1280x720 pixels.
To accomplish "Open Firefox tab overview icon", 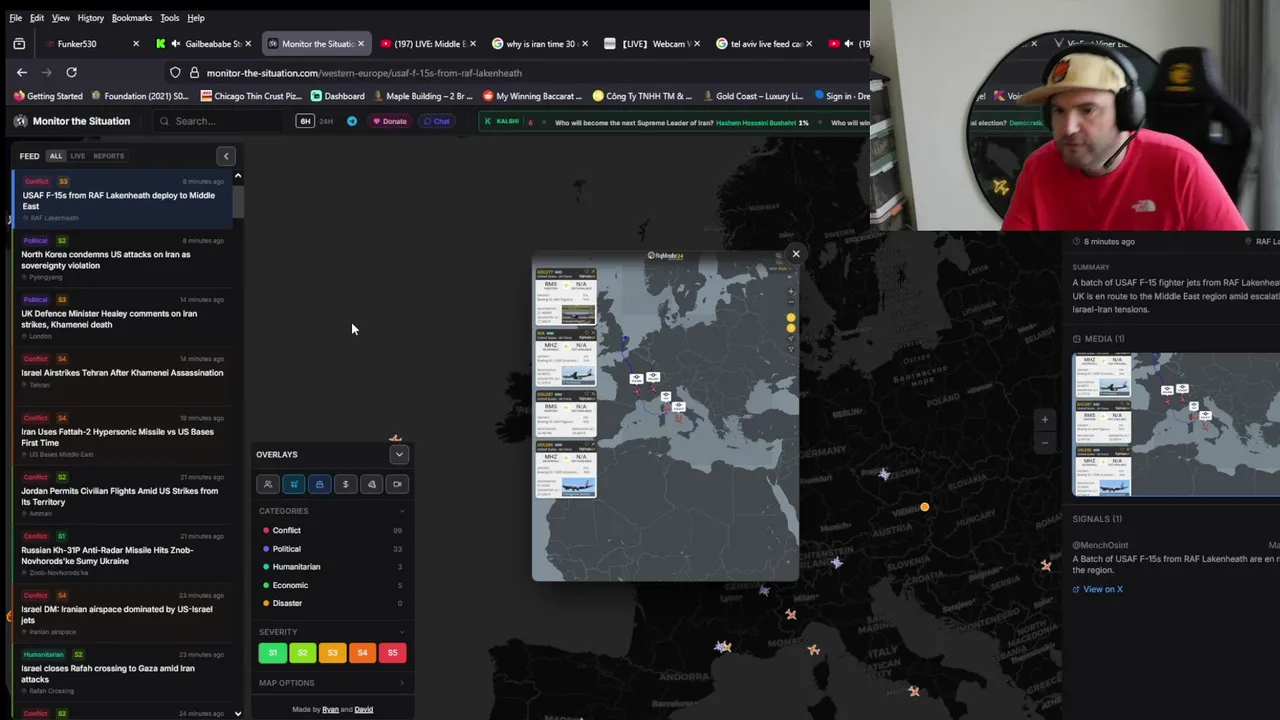I will tap(19, 44).
